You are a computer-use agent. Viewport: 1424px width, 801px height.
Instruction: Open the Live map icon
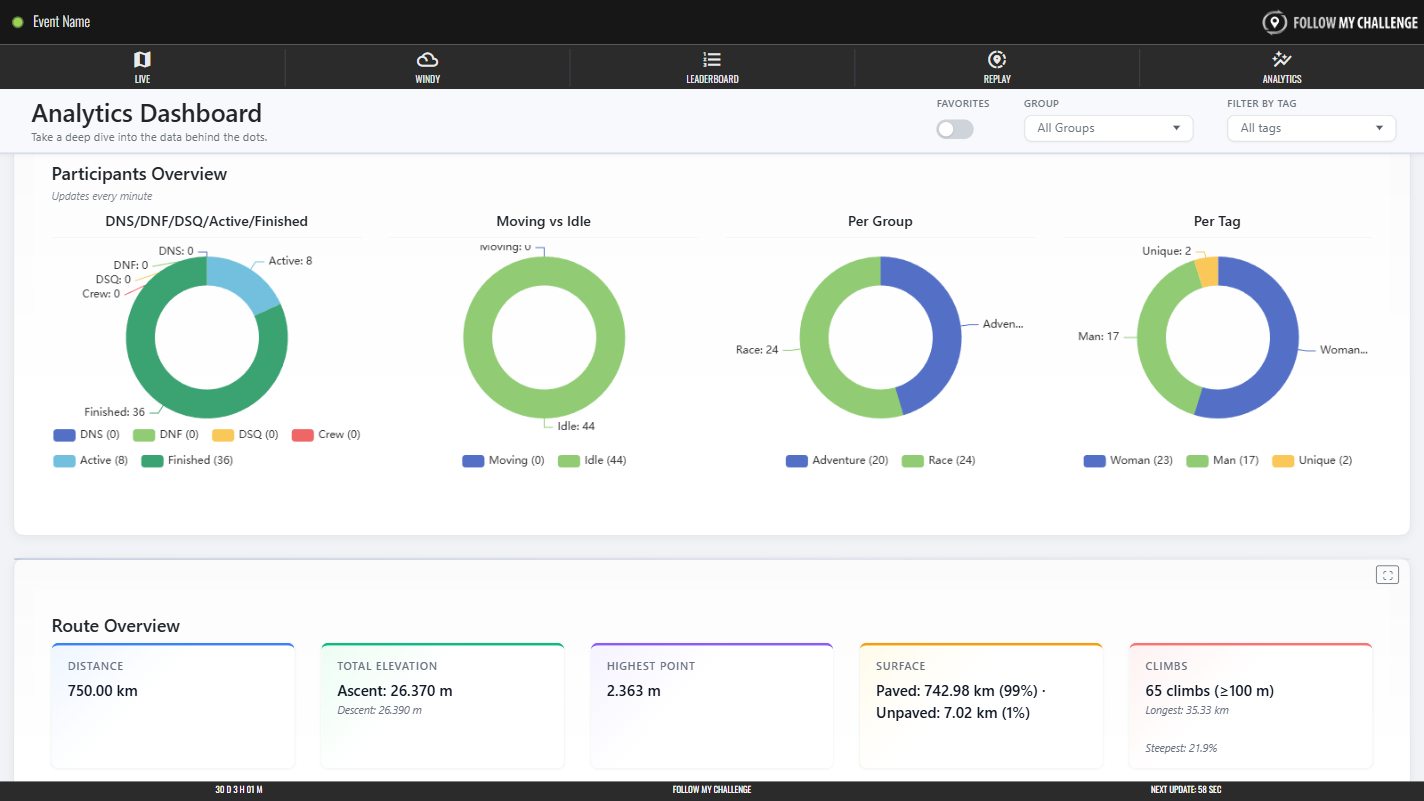pos(142,60)
